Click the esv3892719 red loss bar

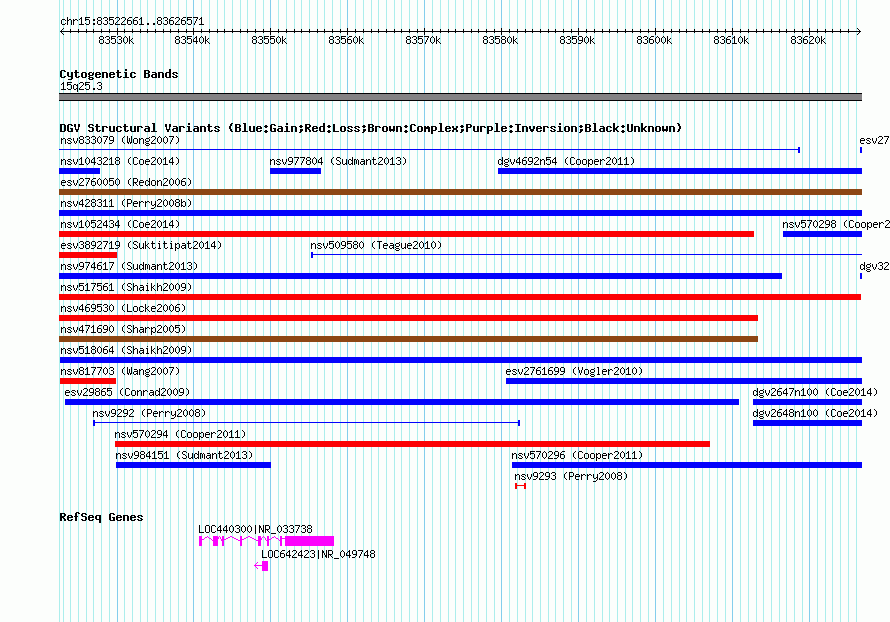click(88, 255)
